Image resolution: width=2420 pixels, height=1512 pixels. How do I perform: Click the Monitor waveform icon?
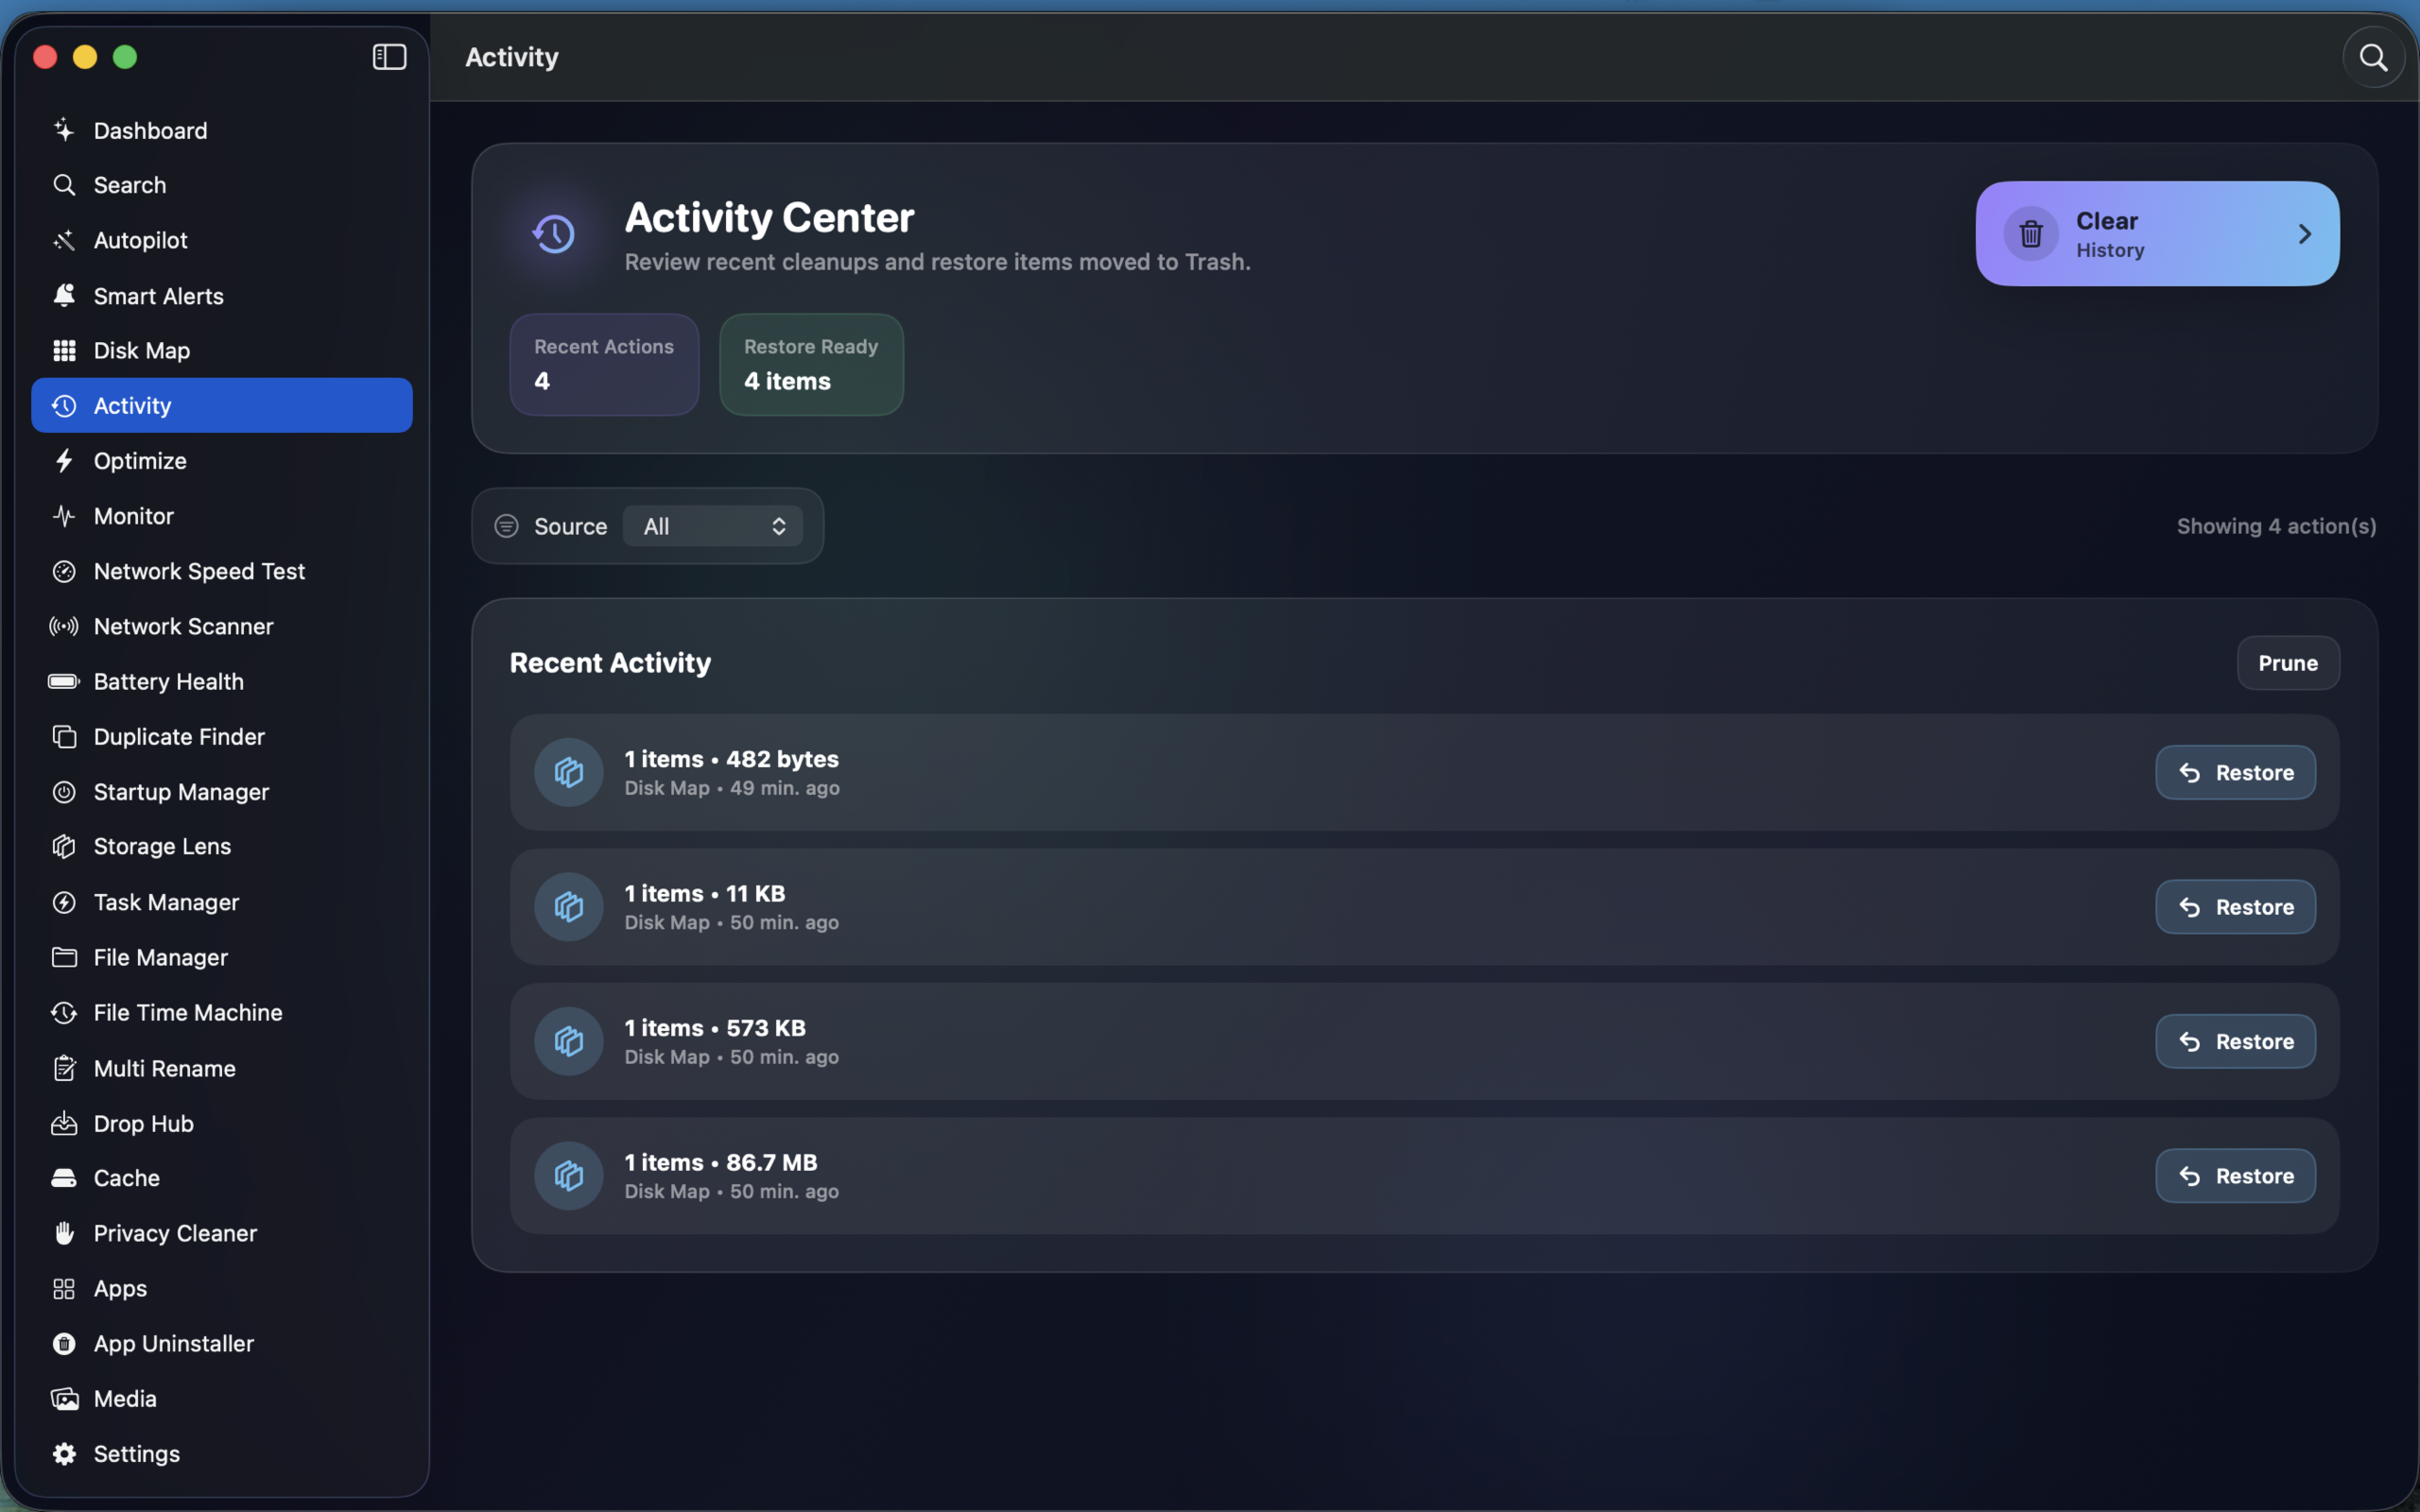[x=64, y=516]
